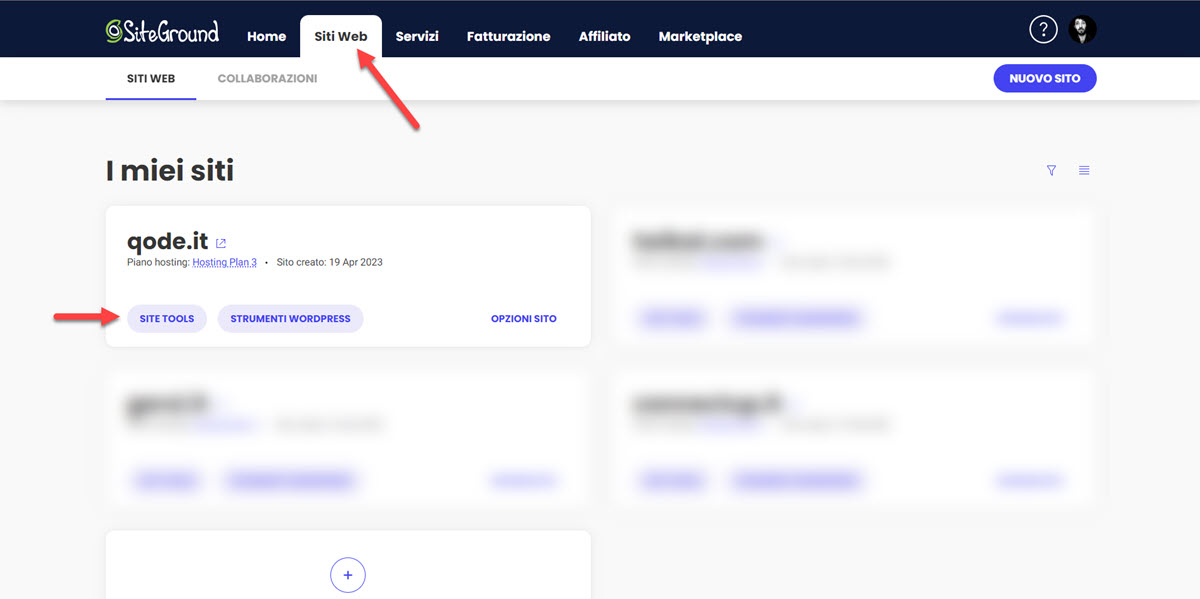Open Siti Web menu tab
The height and width of the screenshot is (599, 1200).
click(341, 36)
